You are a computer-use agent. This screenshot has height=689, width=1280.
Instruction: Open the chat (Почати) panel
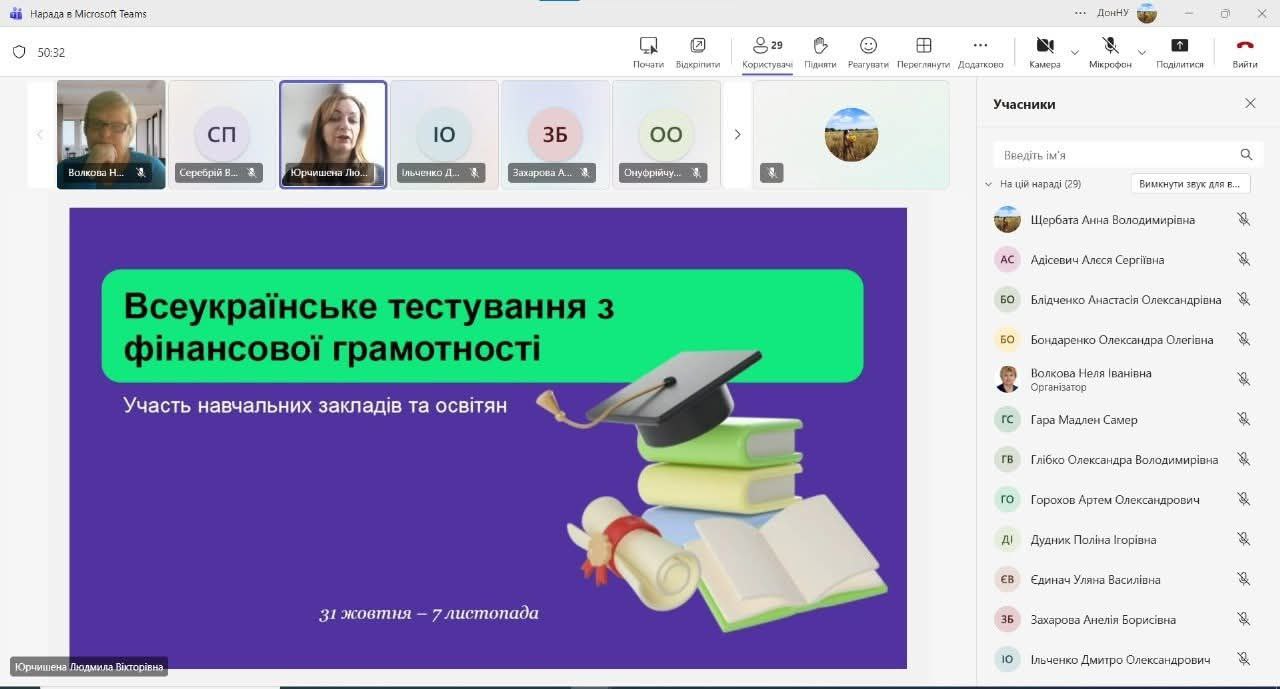tap(648, 47)
